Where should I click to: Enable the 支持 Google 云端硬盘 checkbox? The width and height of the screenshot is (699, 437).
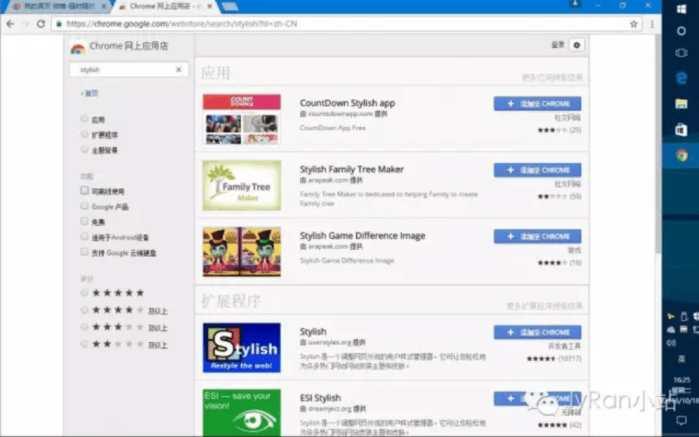[x=84, y=252]
